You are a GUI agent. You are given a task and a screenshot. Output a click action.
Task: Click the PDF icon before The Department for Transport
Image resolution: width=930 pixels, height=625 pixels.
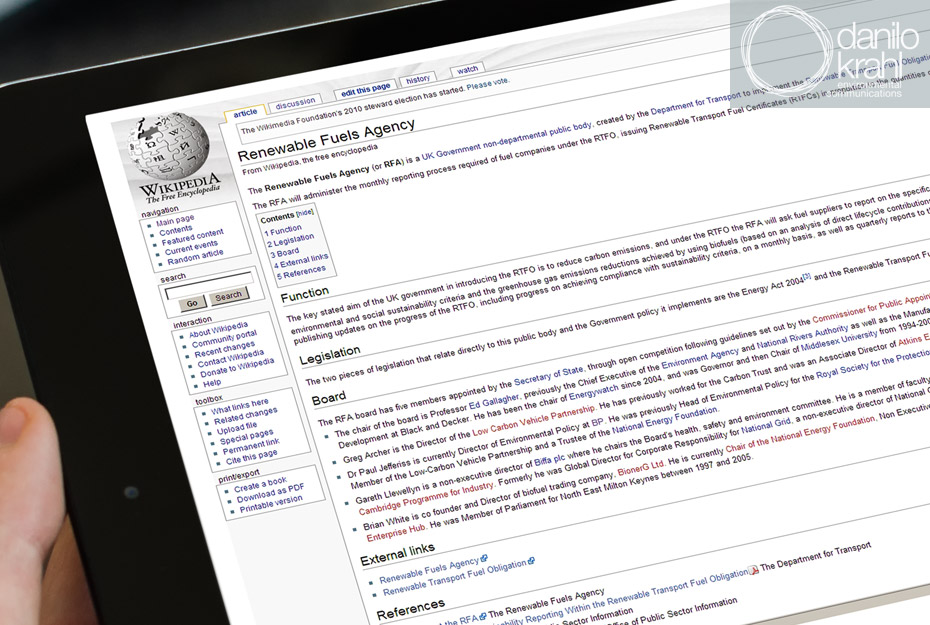(x=753, y=570)
